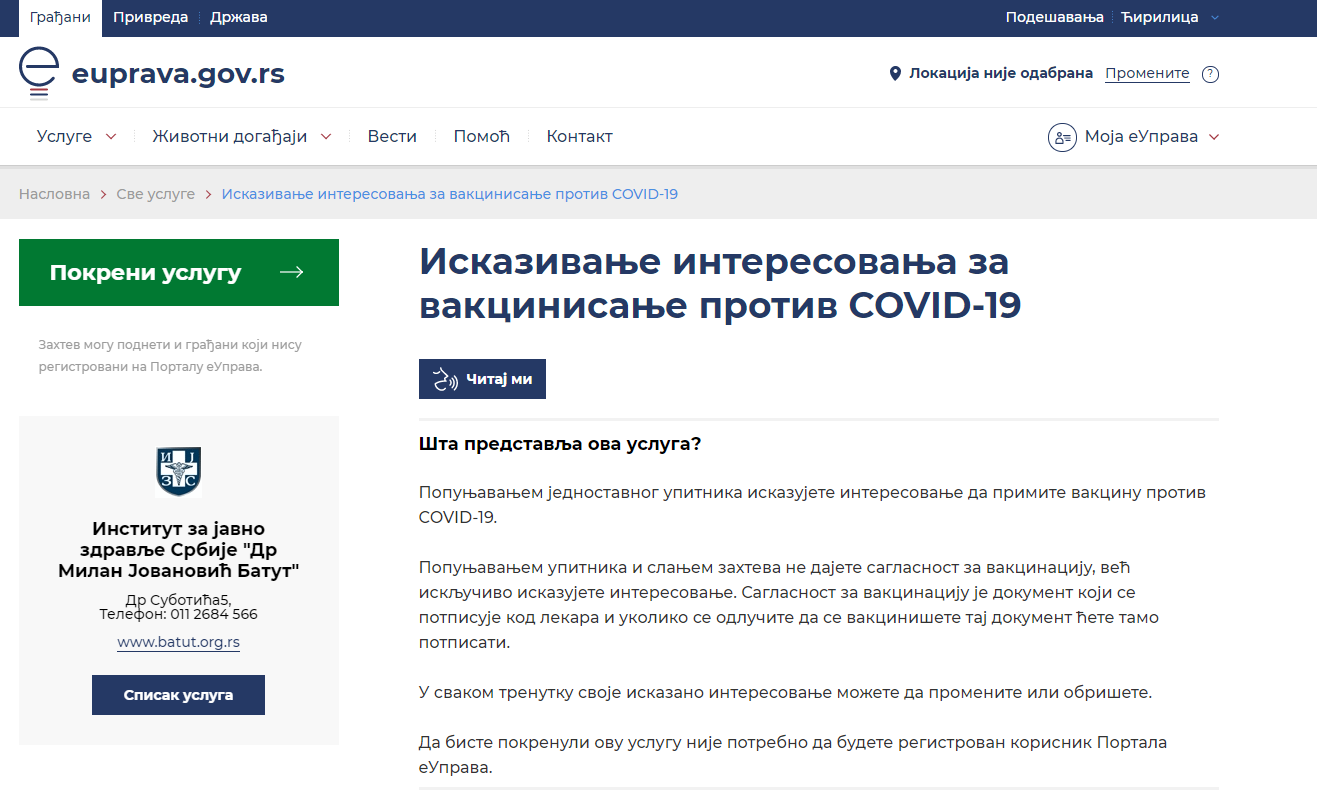The height and width of the screenshot is (794, 1317).
Task: Click arrow icon on Покрени услугу button
Action: [x=291, y=272]
